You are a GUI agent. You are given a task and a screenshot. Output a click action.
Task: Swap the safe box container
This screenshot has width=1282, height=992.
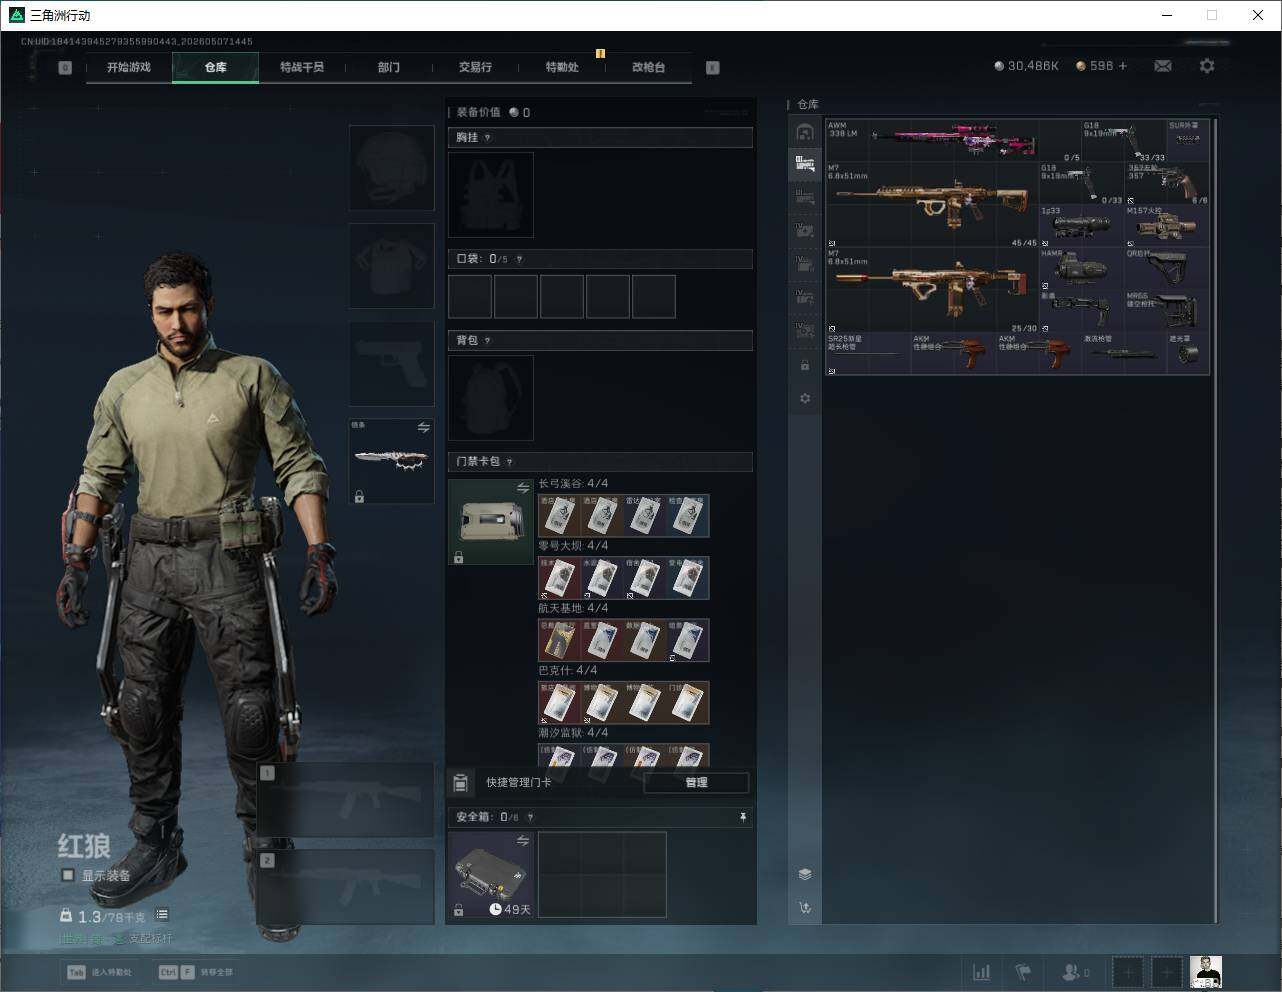click(522, 841)
